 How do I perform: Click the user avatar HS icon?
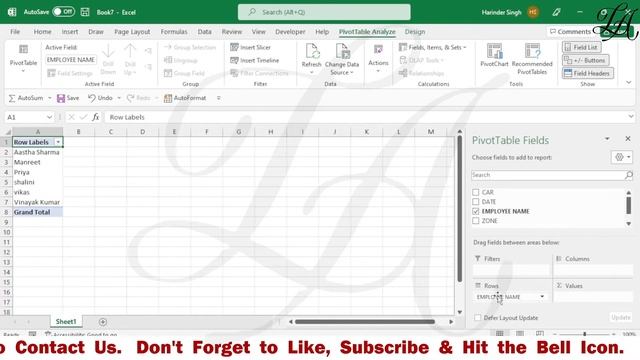click(x=533, y=12)
